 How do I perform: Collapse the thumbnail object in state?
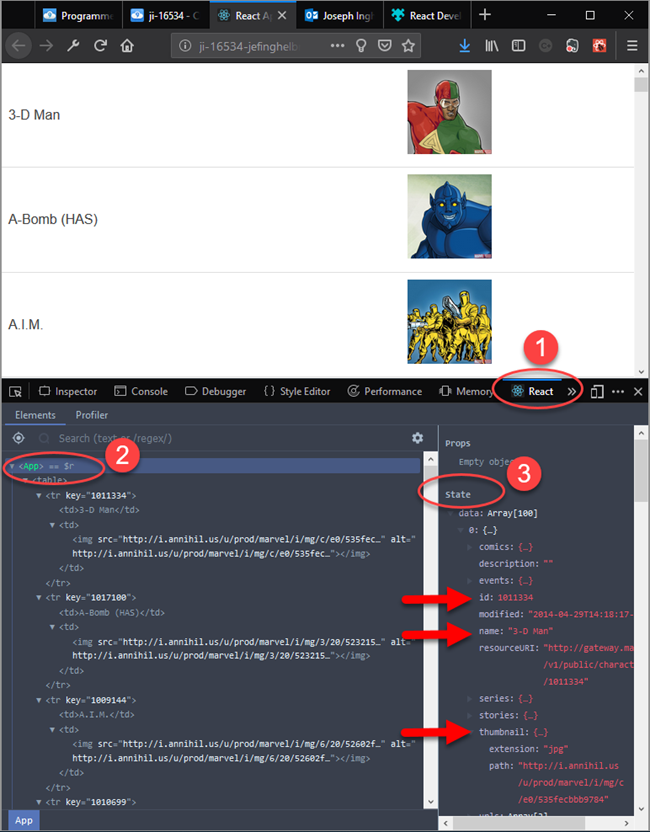(470, 732)
